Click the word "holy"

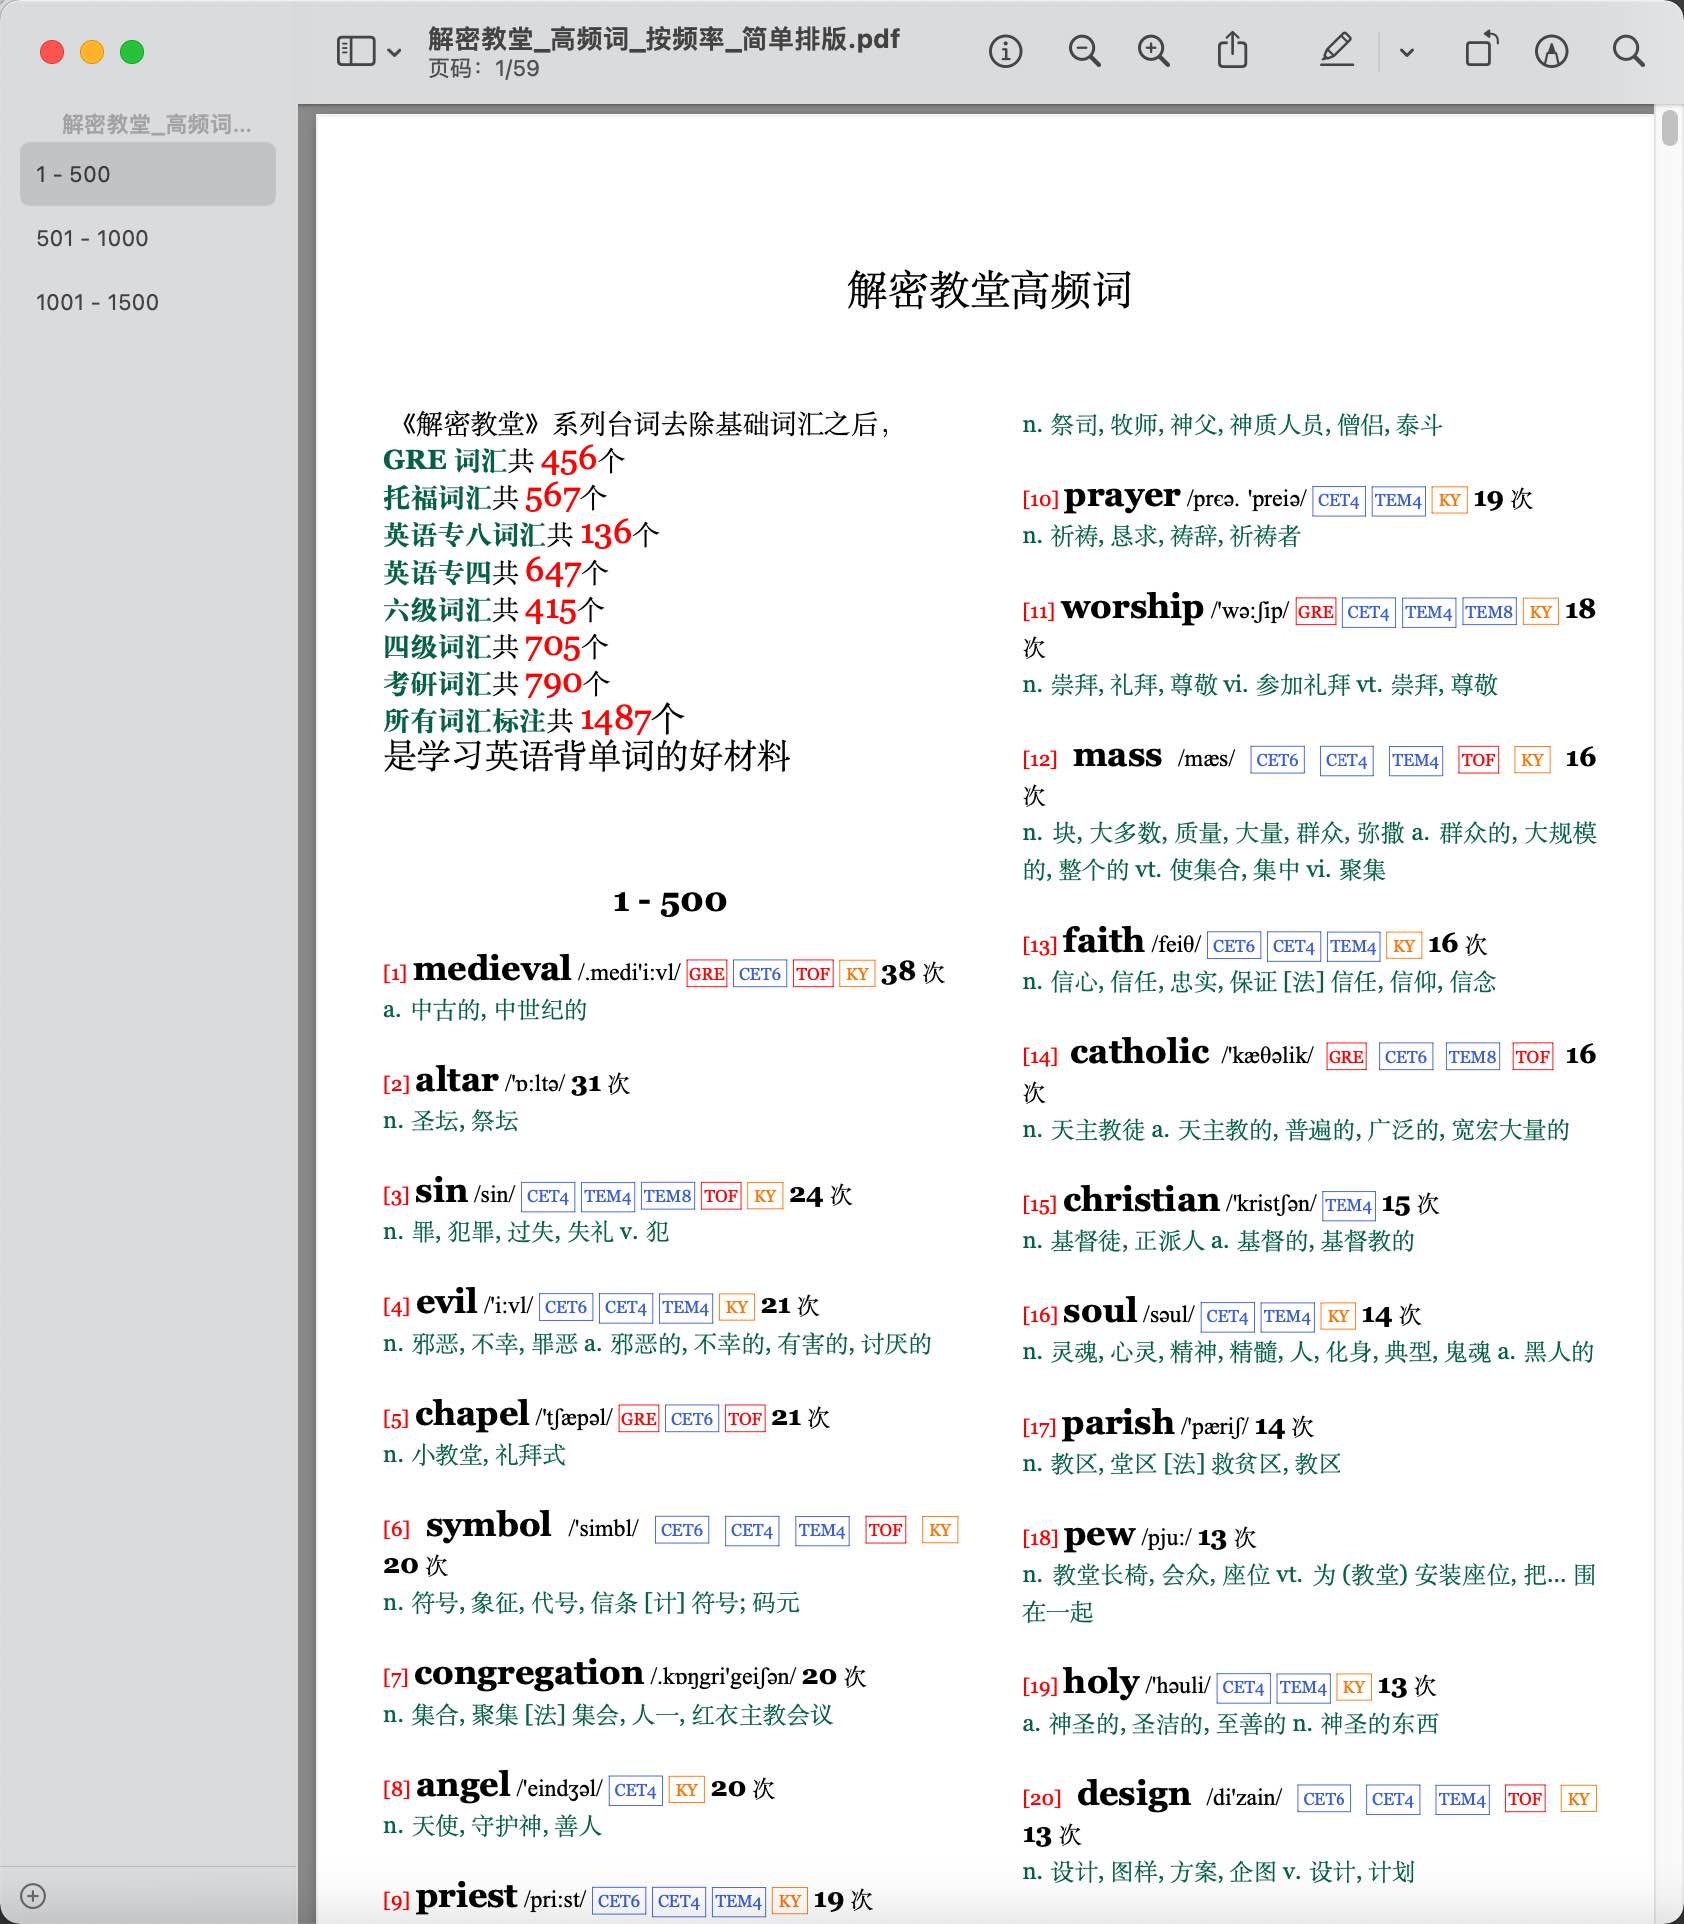[x=1101, y=1683]
